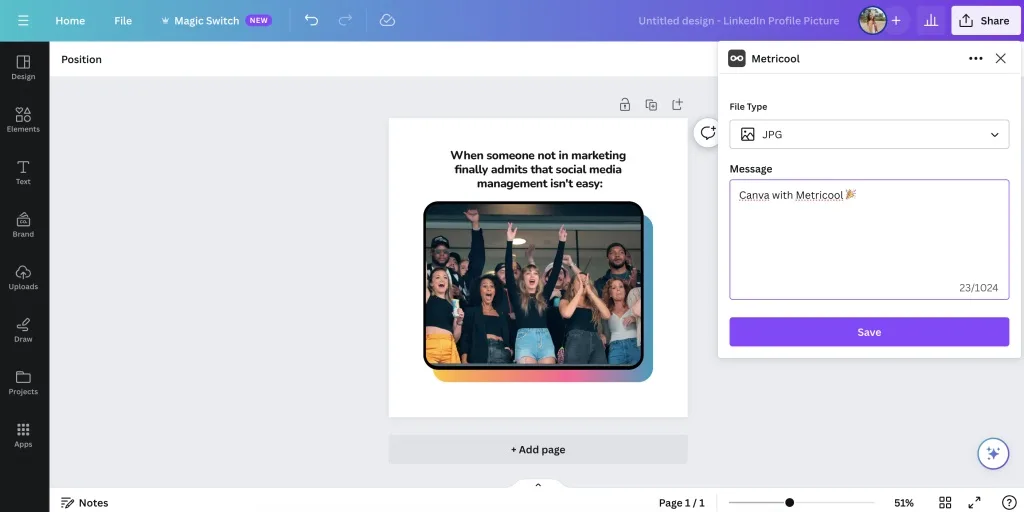The height and width of the screenshot is (512, 1024).
Task: Select the meme caption text block
Action: (538, 169)
